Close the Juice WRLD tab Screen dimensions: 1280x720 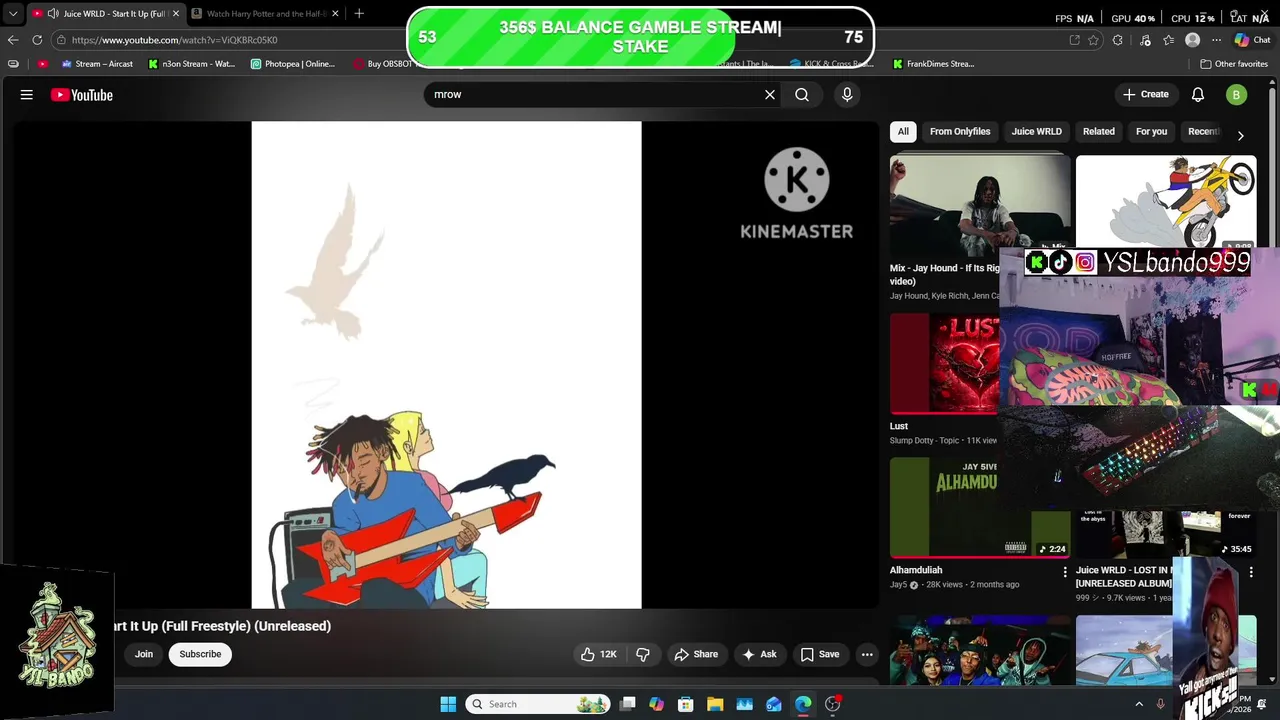coord(176,14)
